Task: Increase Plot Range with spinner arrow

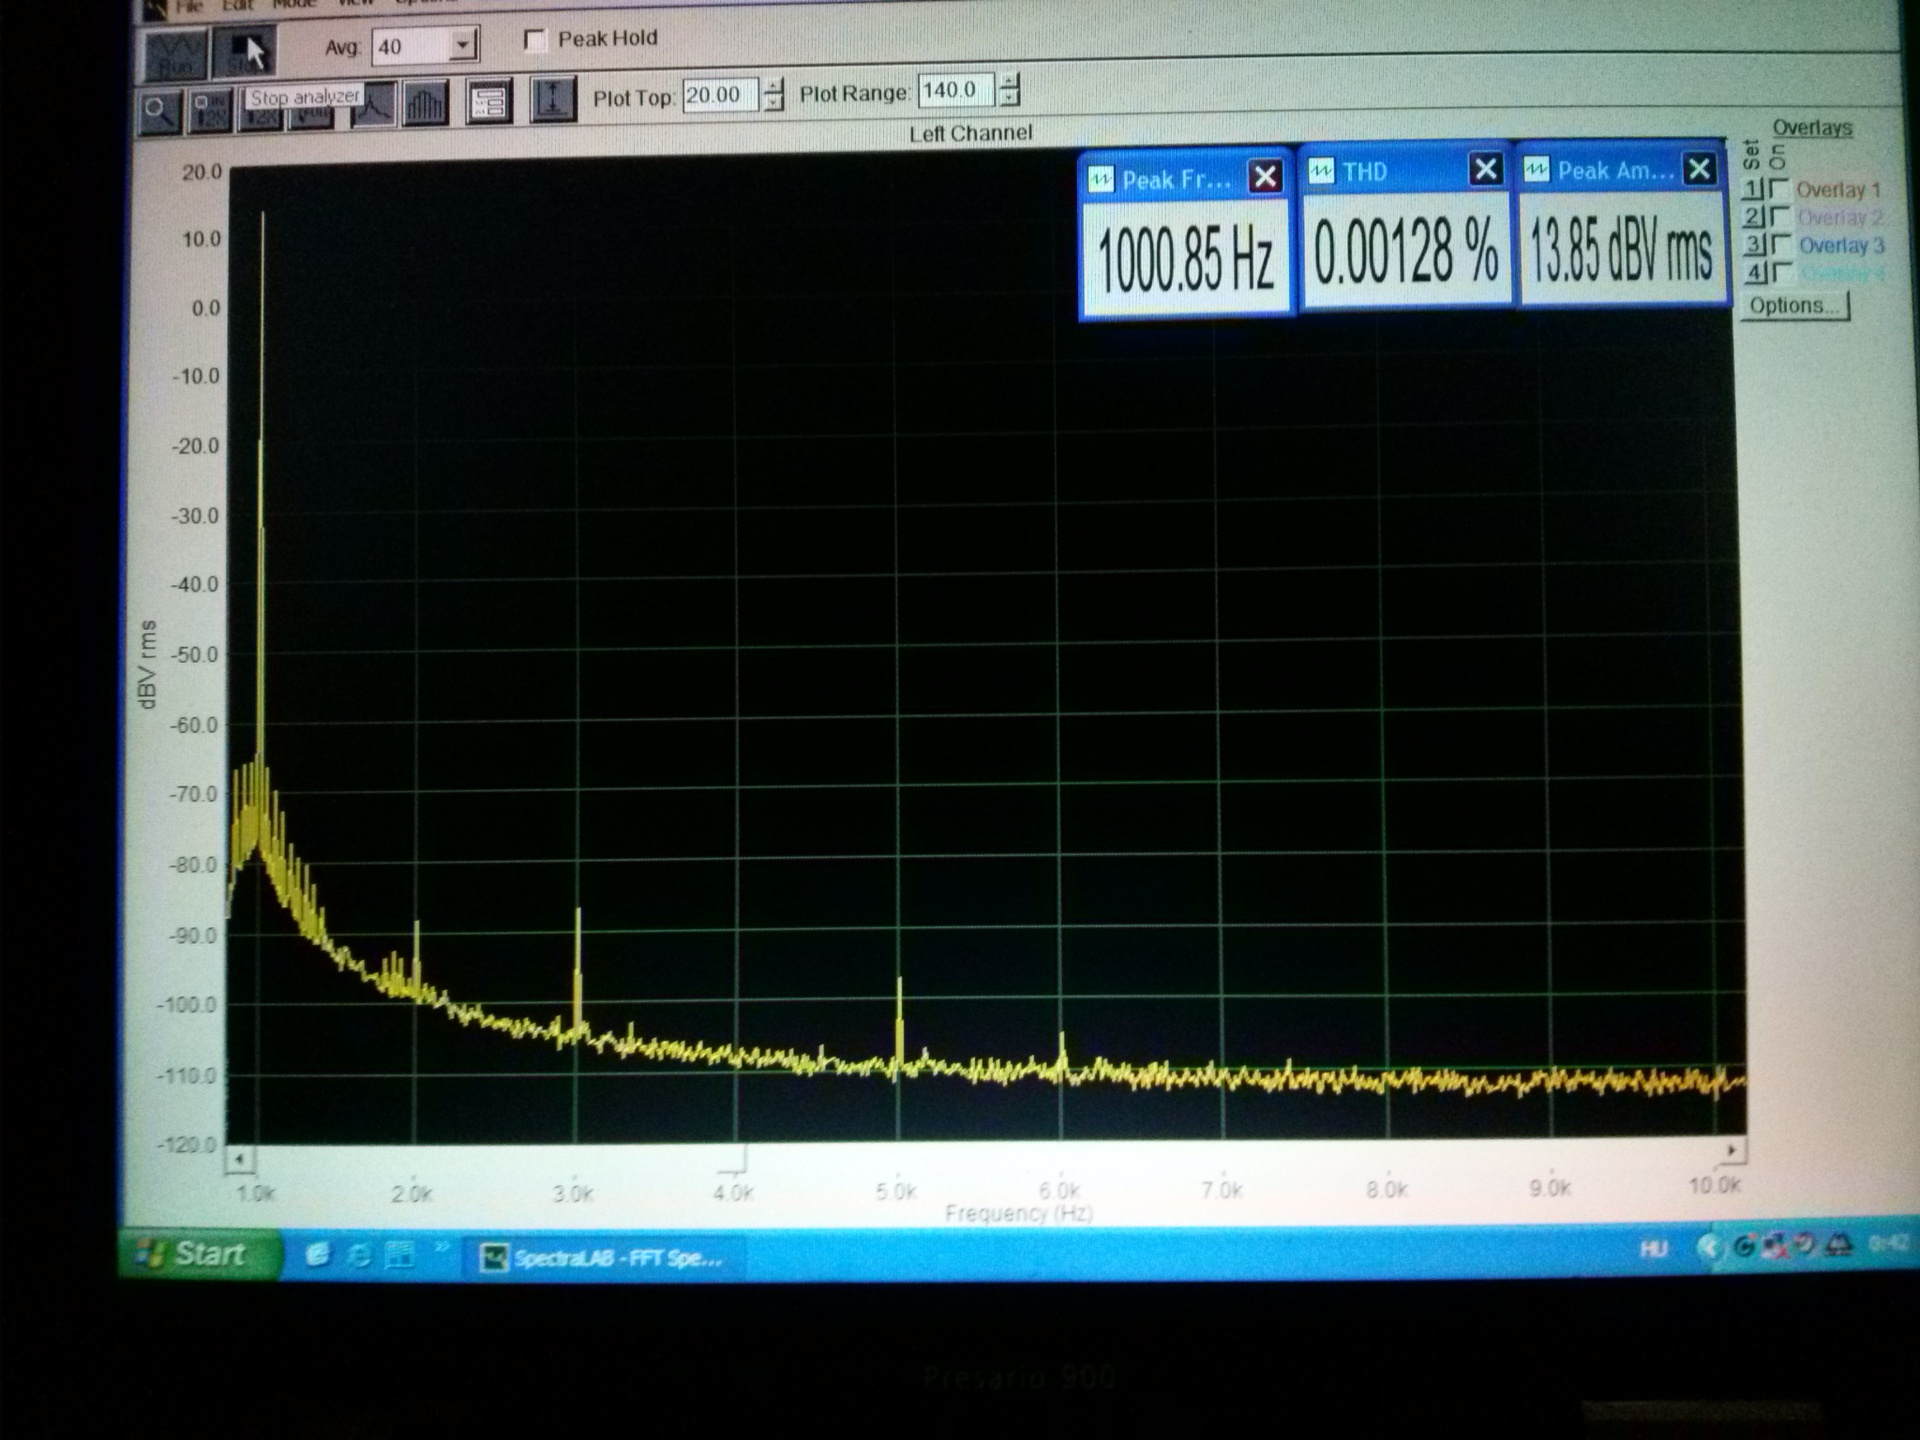Action: click(x=1010, y=82)
